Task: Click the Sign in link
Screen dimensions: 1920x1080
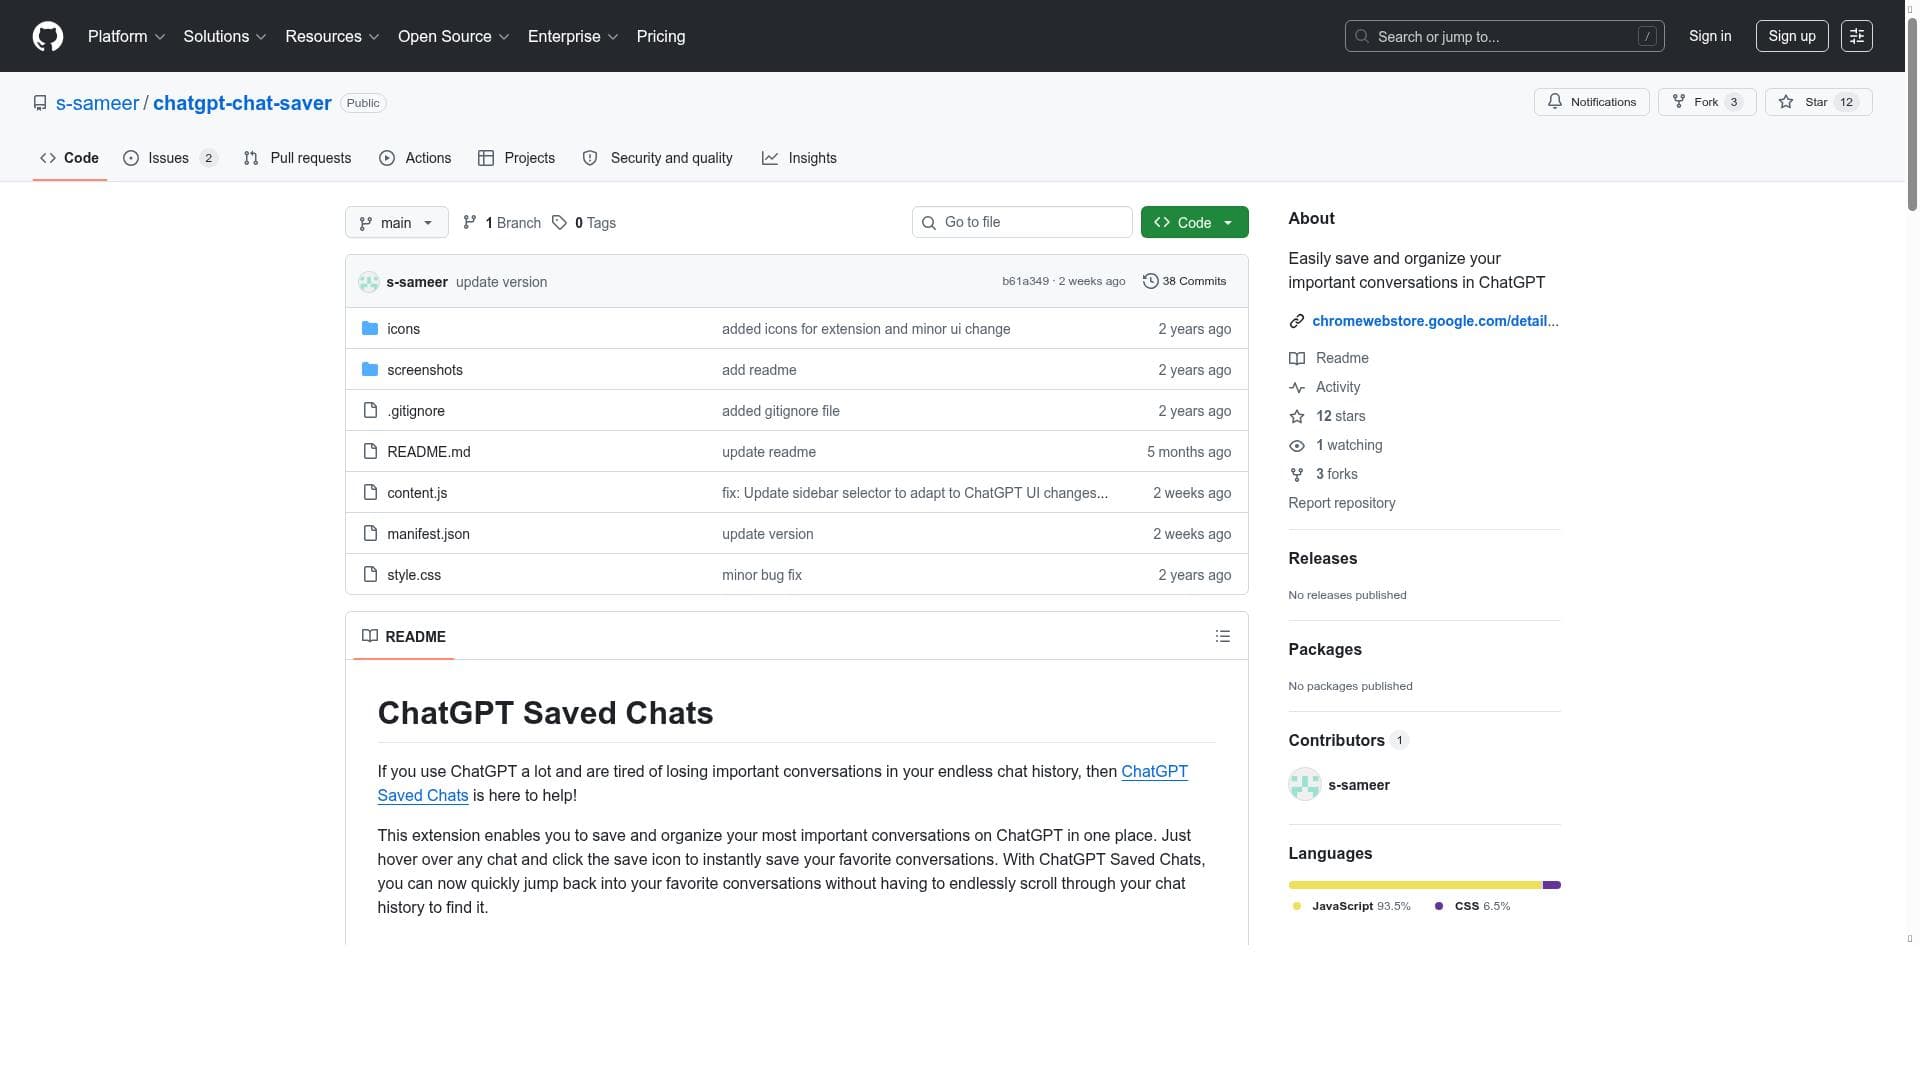Action: 1710,36
